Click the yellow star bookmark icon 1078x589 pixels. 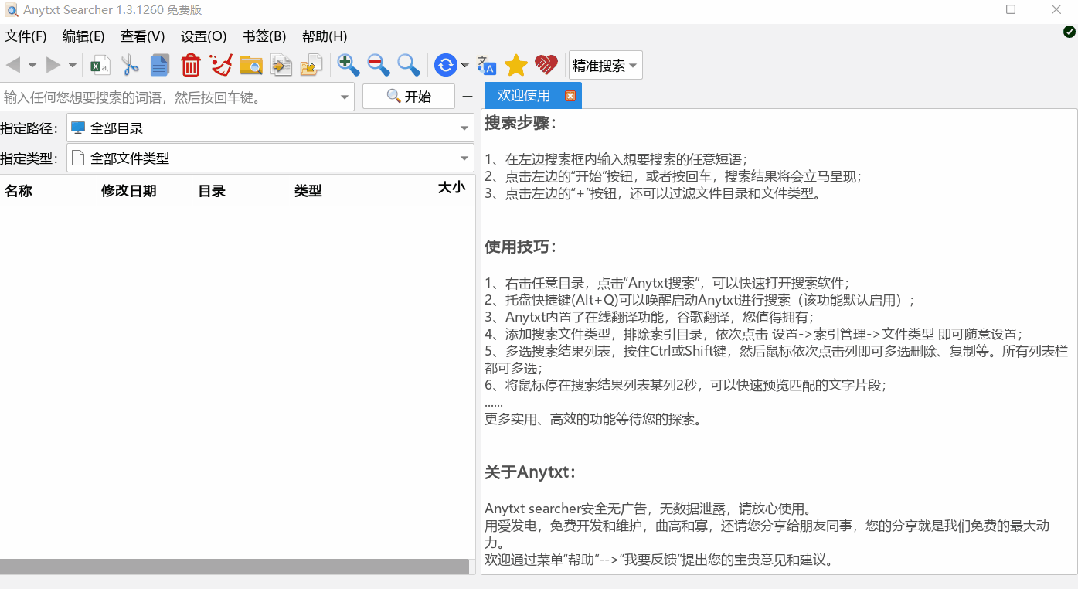pos(516,65)
